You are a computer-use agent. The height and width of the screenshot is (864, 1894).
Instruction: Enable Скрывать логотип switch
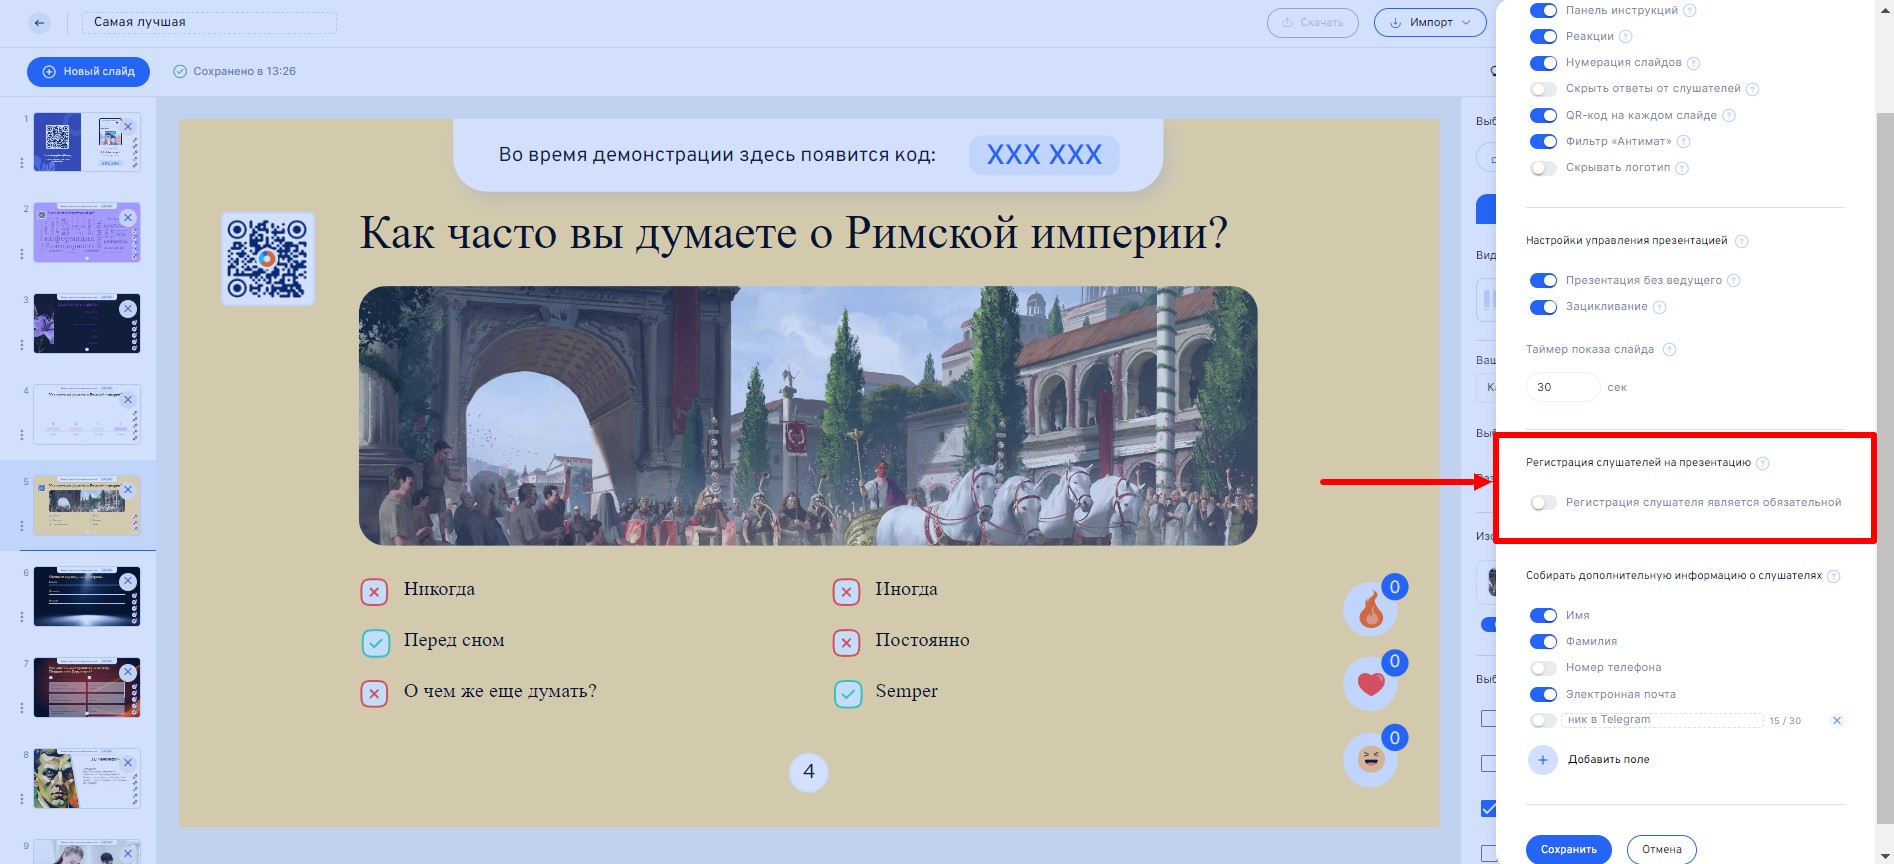(x=1544, y=168)
